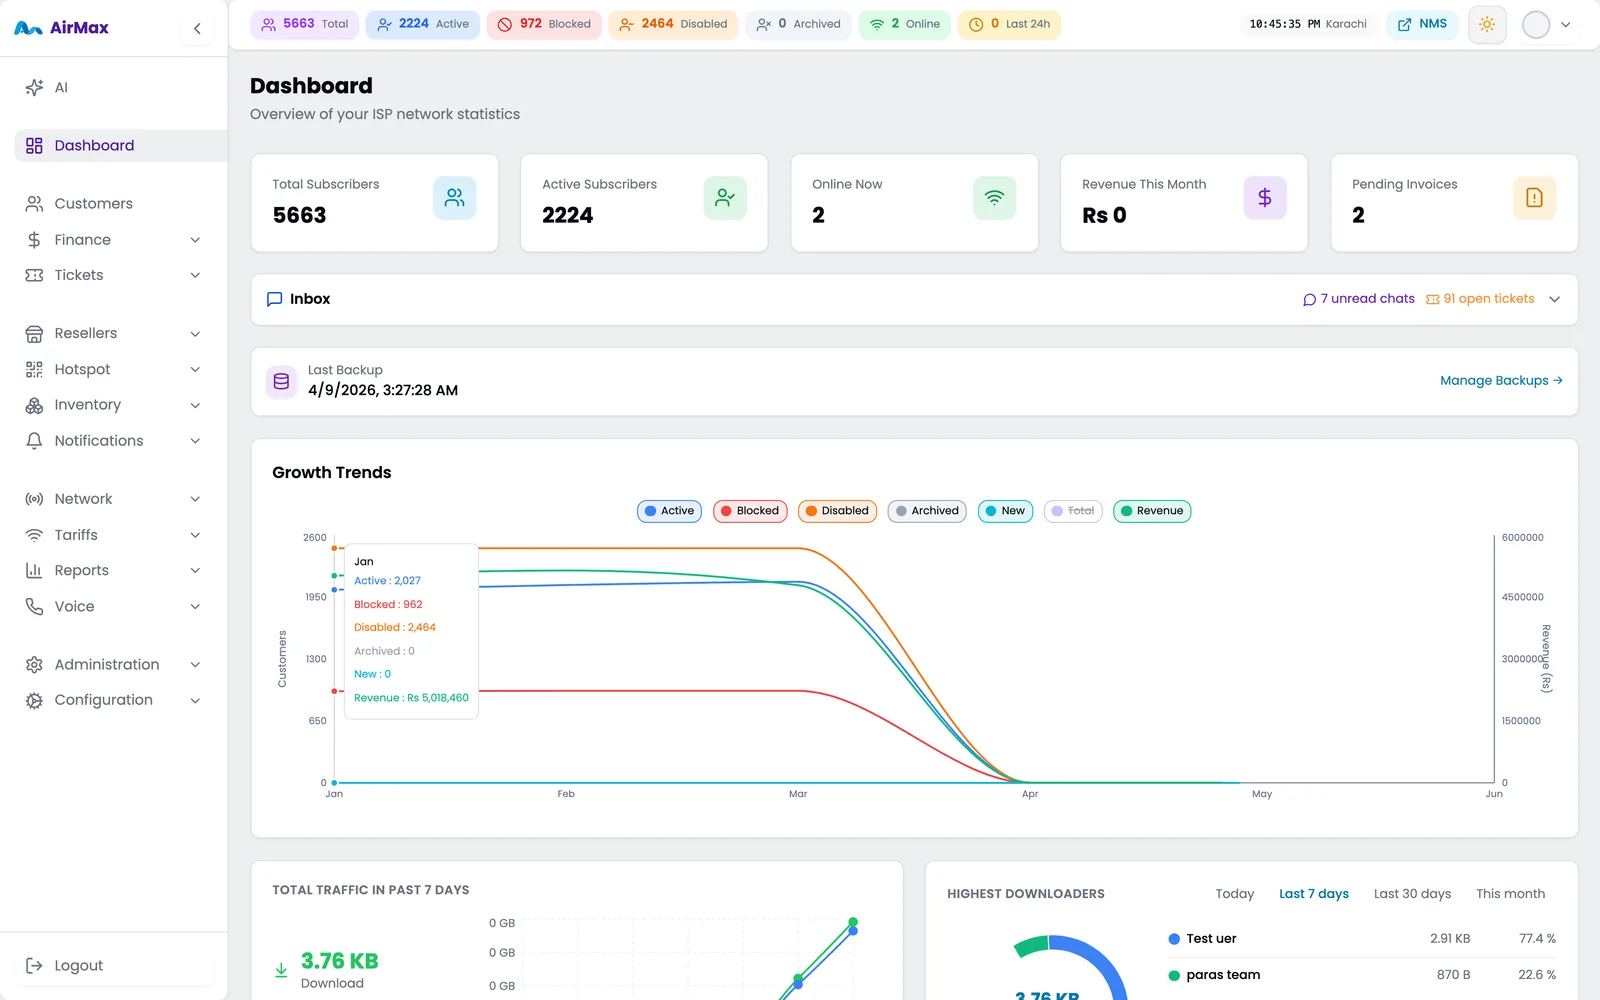This screenshot has height=1000, width=1600.
Task: Toggle the Blocked series legend
Action: pos(750,511)
